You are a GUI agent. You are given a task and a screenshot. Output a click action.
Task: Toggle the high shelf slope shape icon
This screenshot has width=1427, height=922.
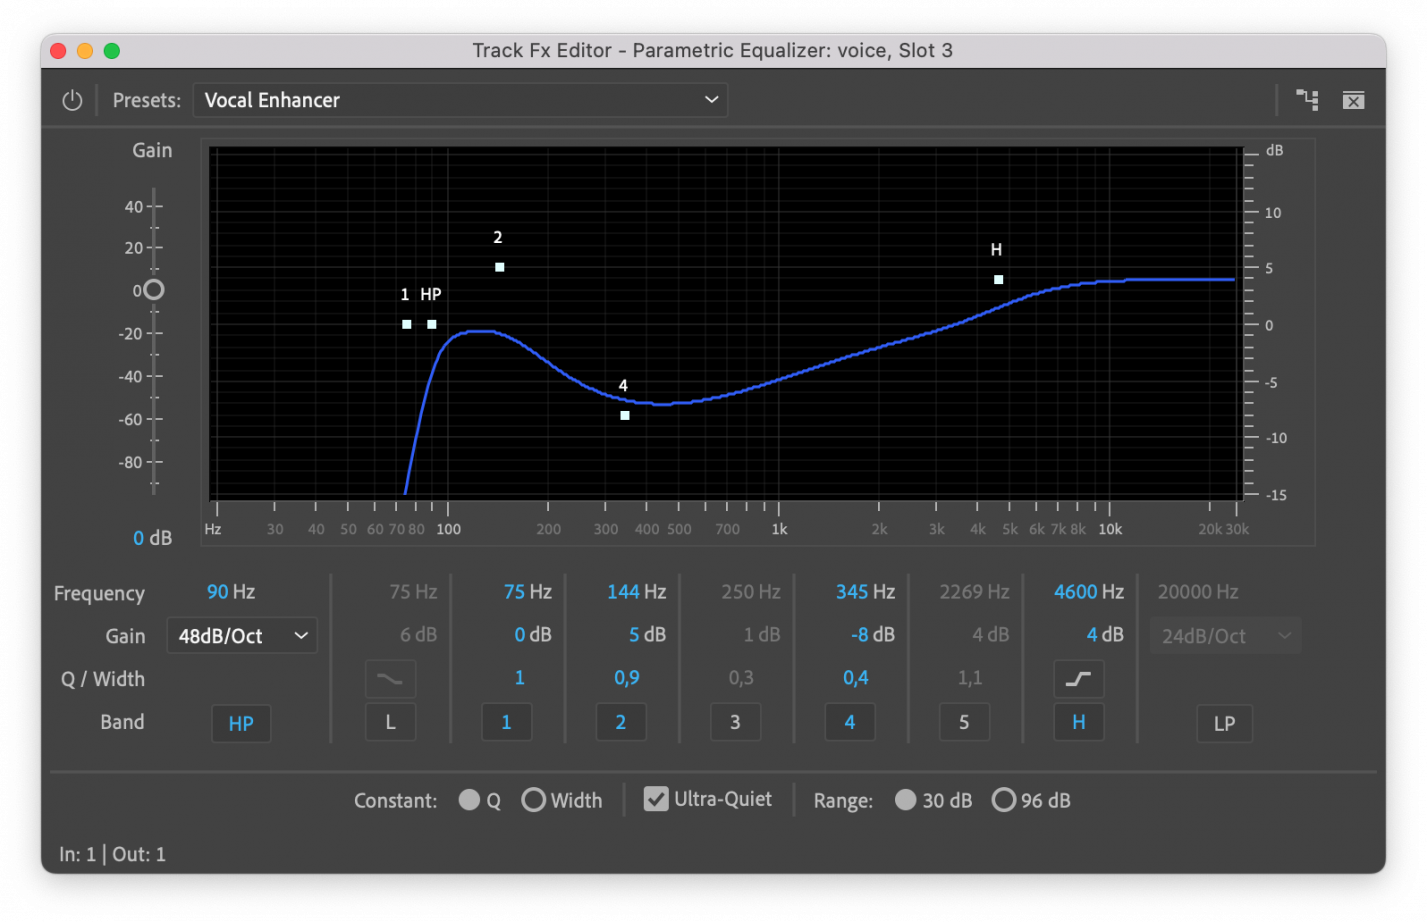point(1078,679)
